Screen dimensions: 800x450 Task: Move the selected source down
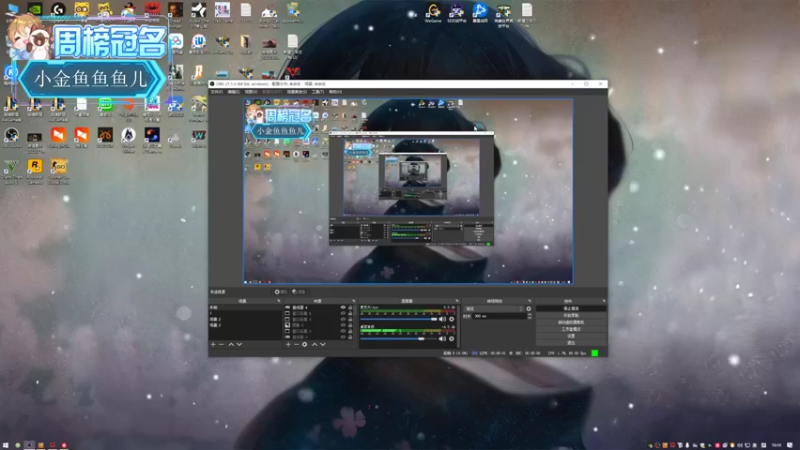[x=322, y=344]
